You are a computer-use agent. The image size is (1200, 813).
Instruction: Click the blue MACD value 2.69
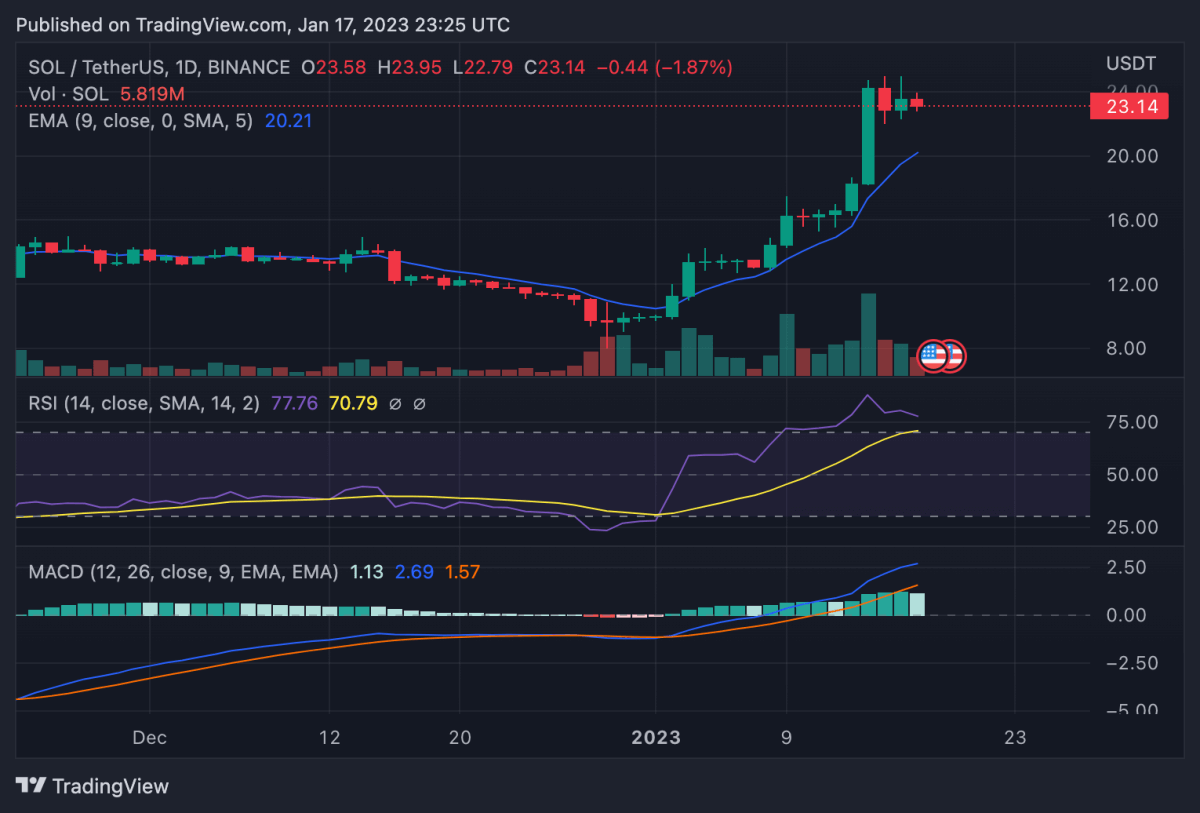pyautogui.click(x=414, y=573)
